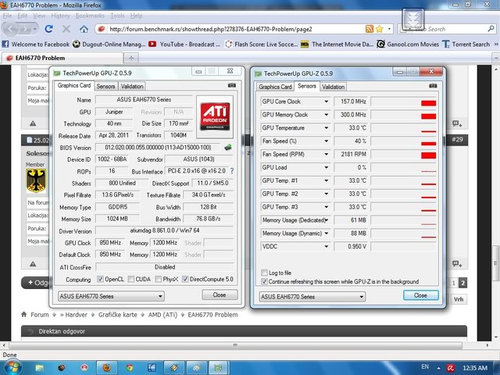Screen dimensions: 500x375
Task: Open Windows Start menu orb
Action: coord(12,367)
